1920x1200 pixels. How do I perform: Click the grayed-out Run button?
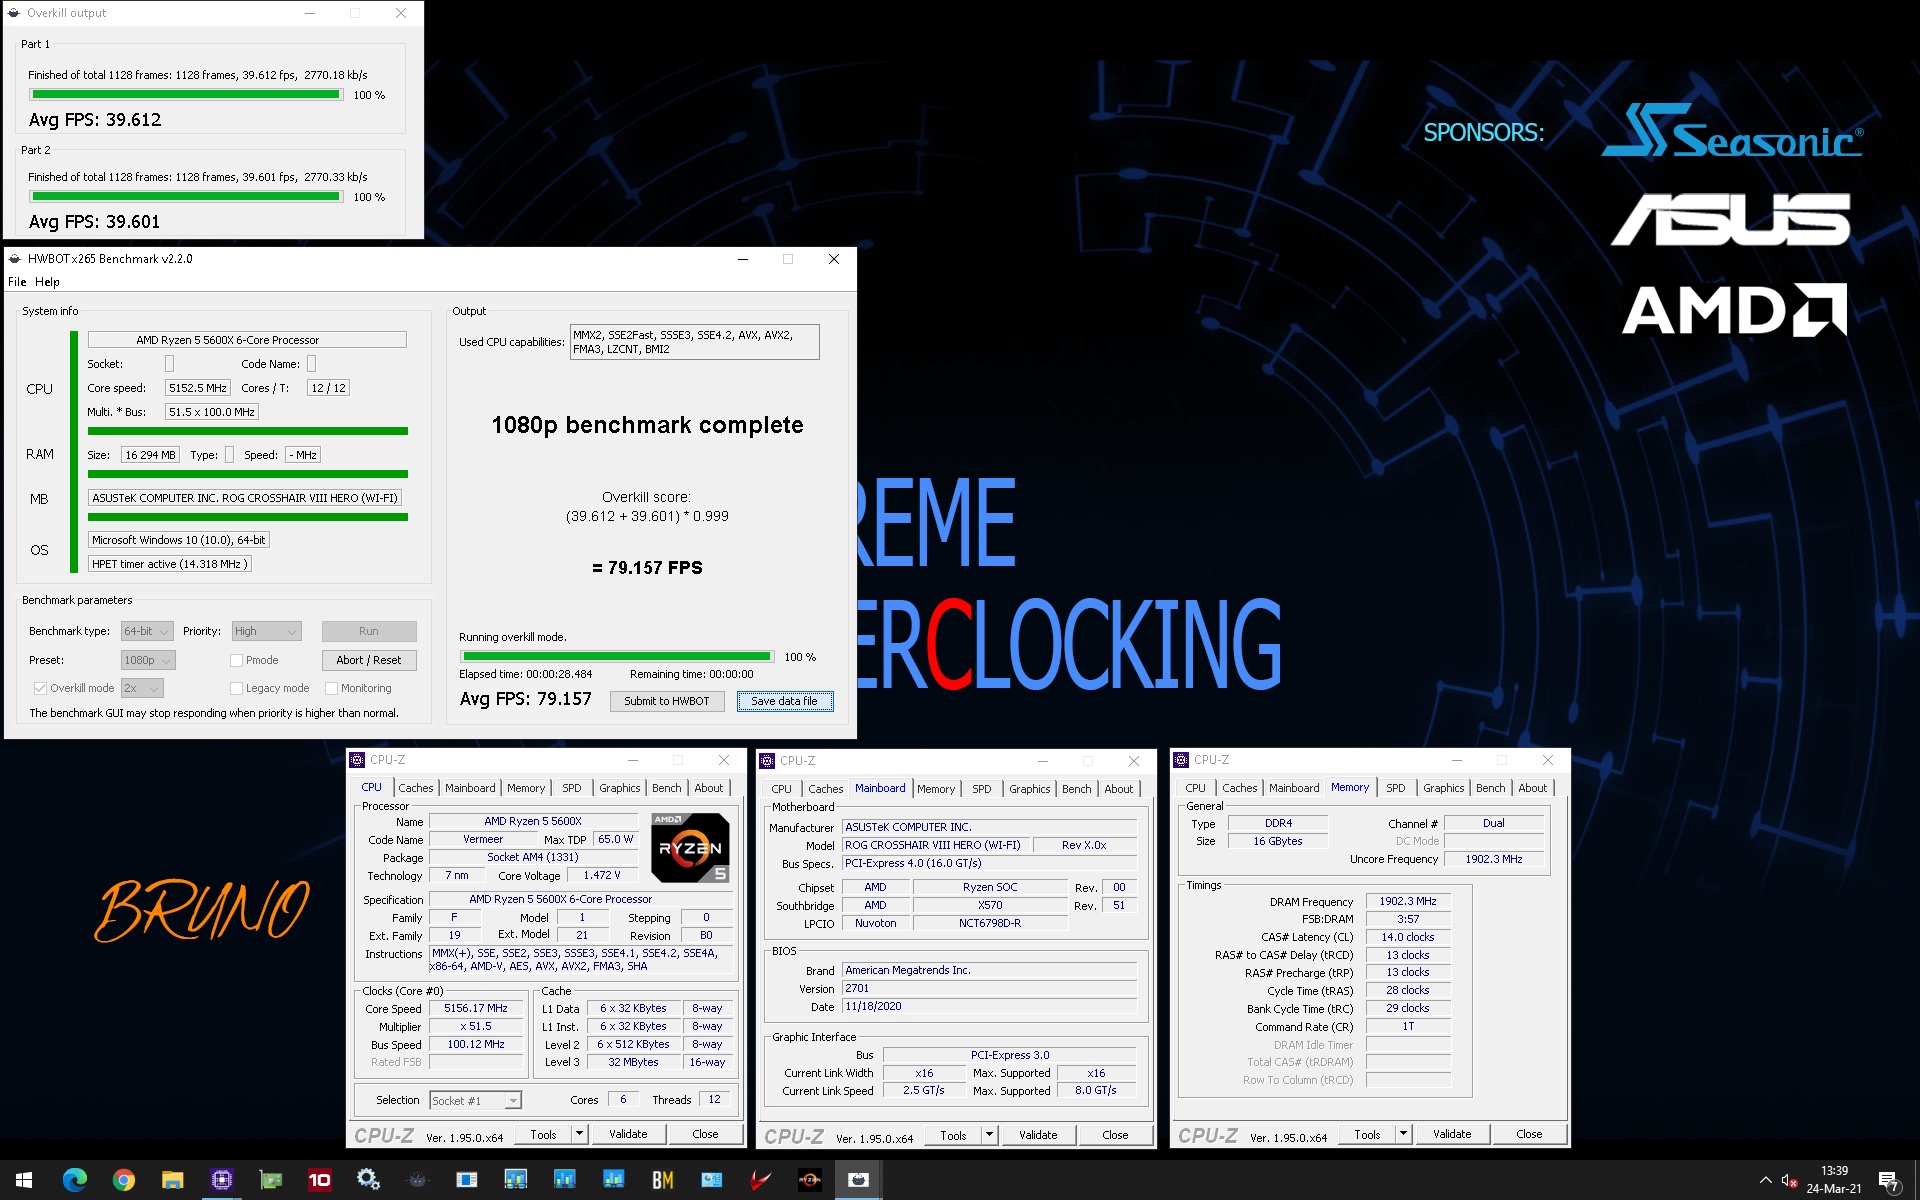tap(369, 631)
